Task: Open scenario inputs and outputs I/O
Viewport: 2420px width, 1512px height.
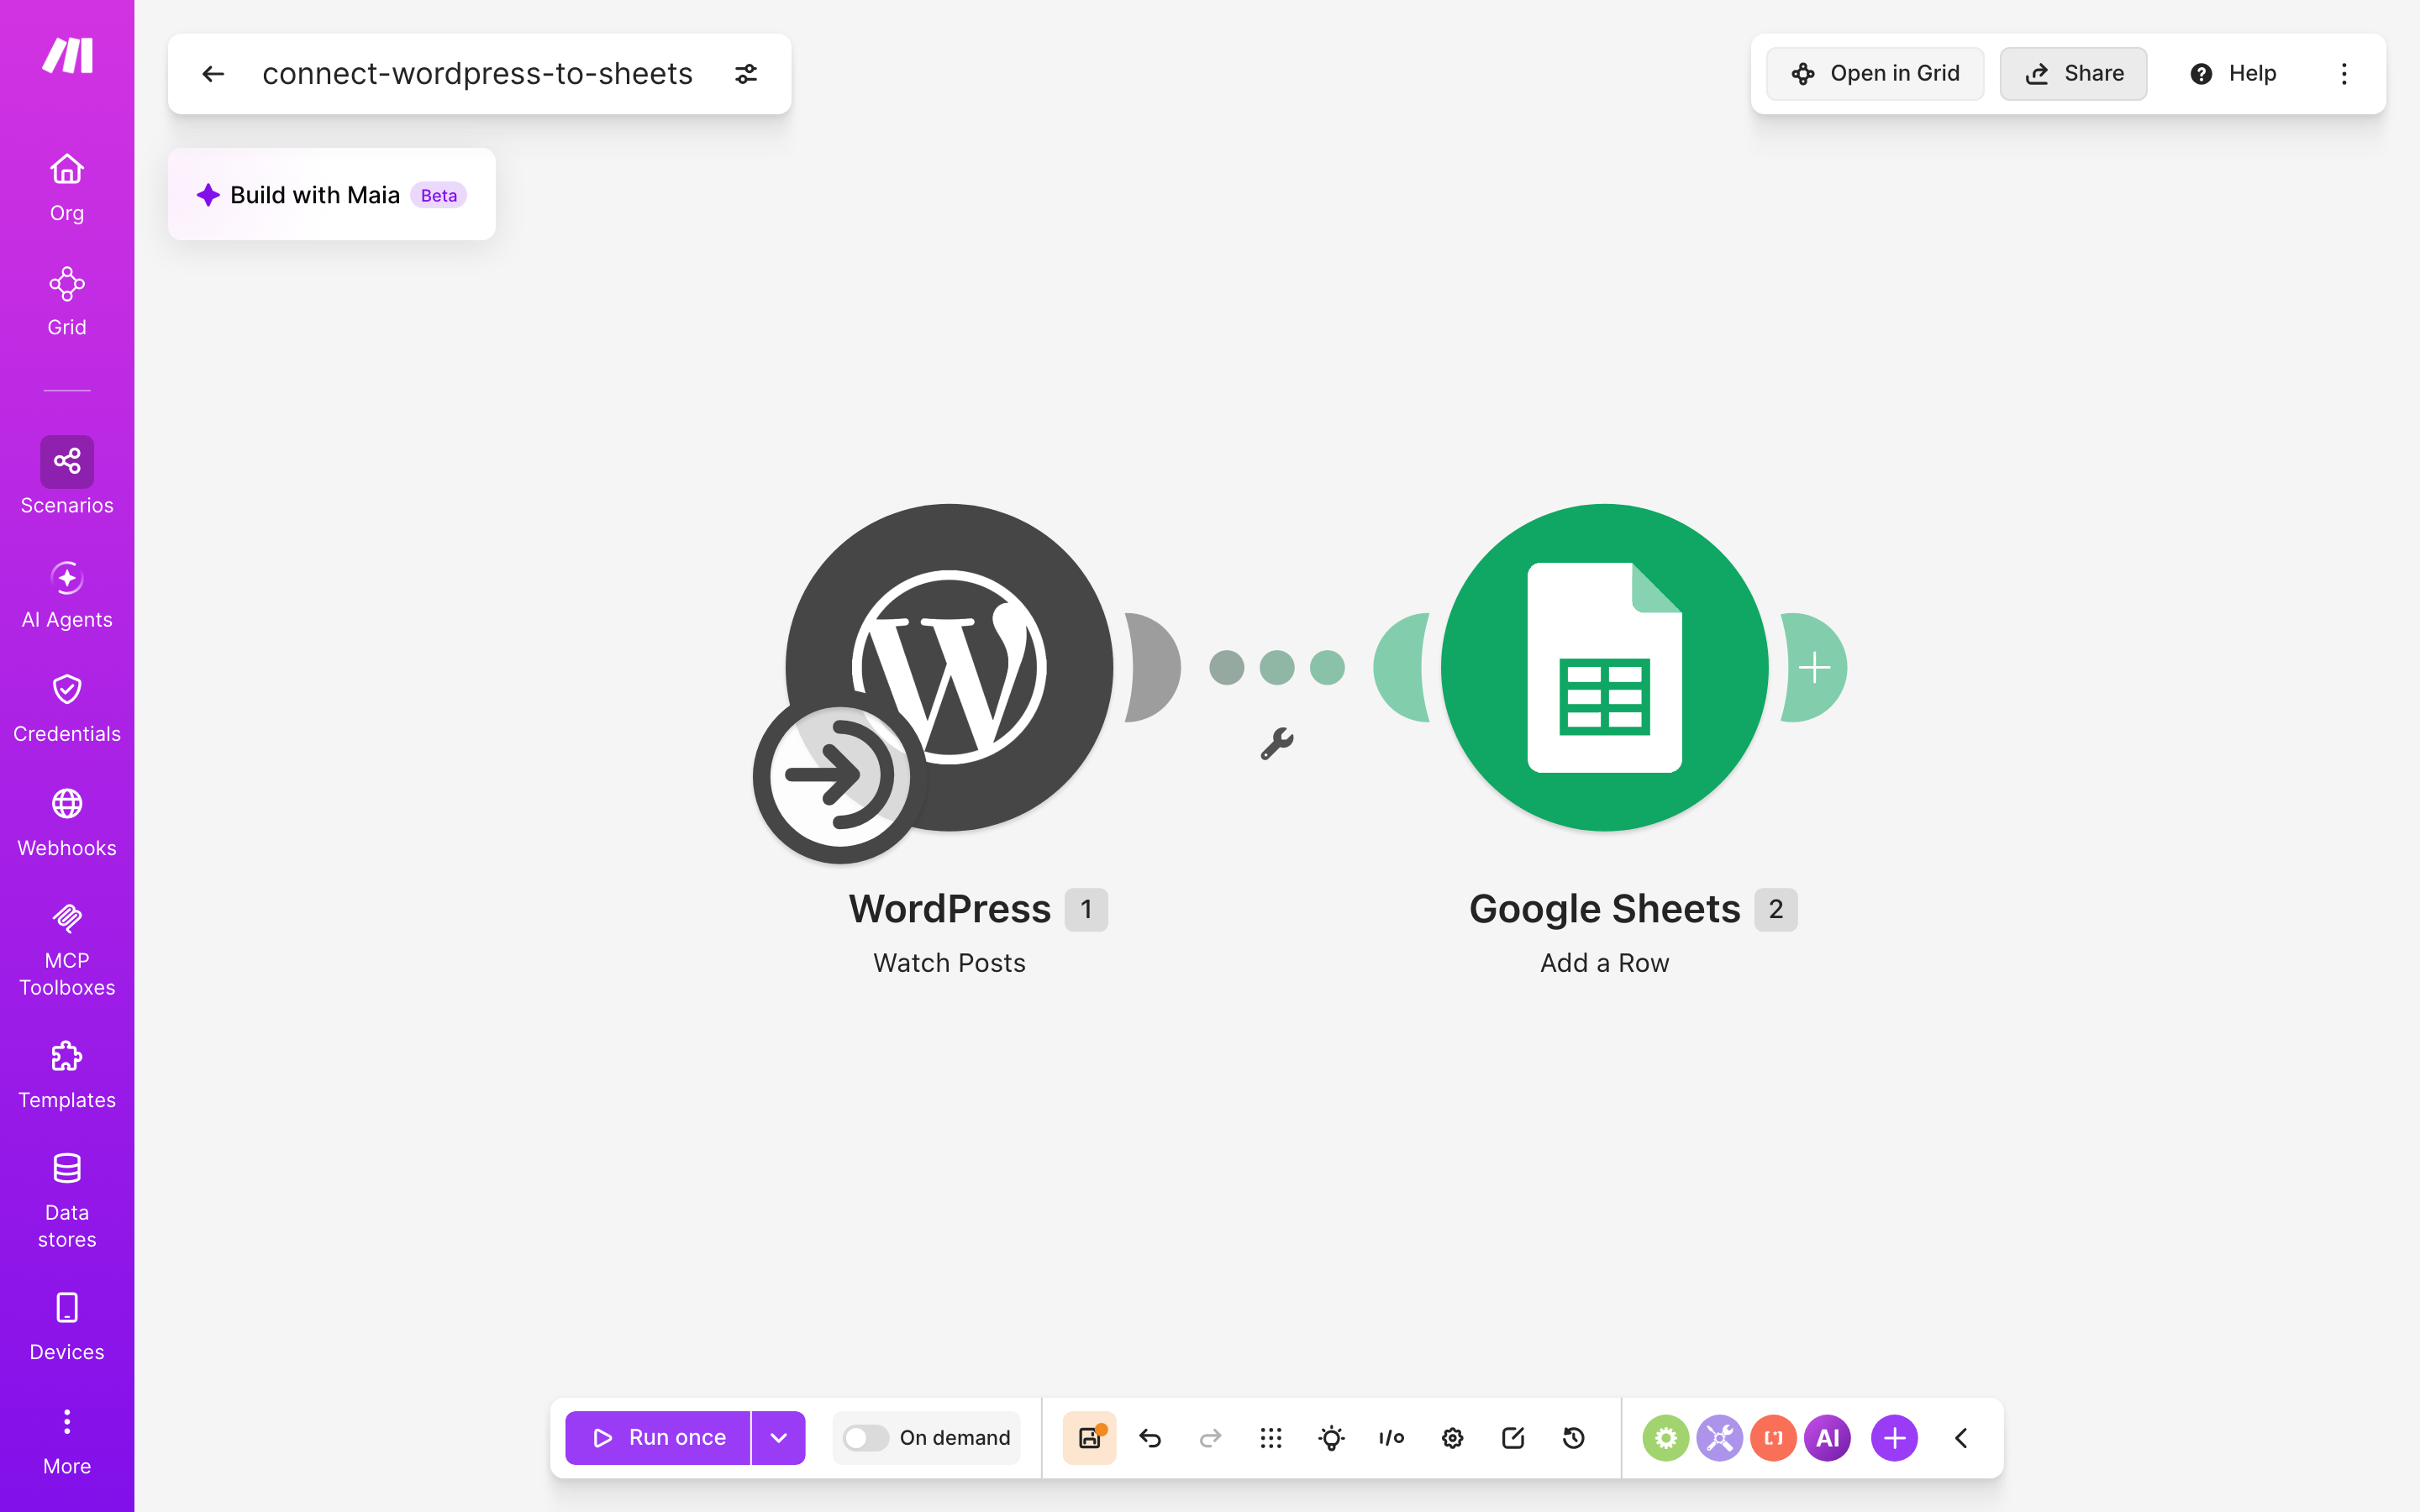Action: tap(1391, 1437)
